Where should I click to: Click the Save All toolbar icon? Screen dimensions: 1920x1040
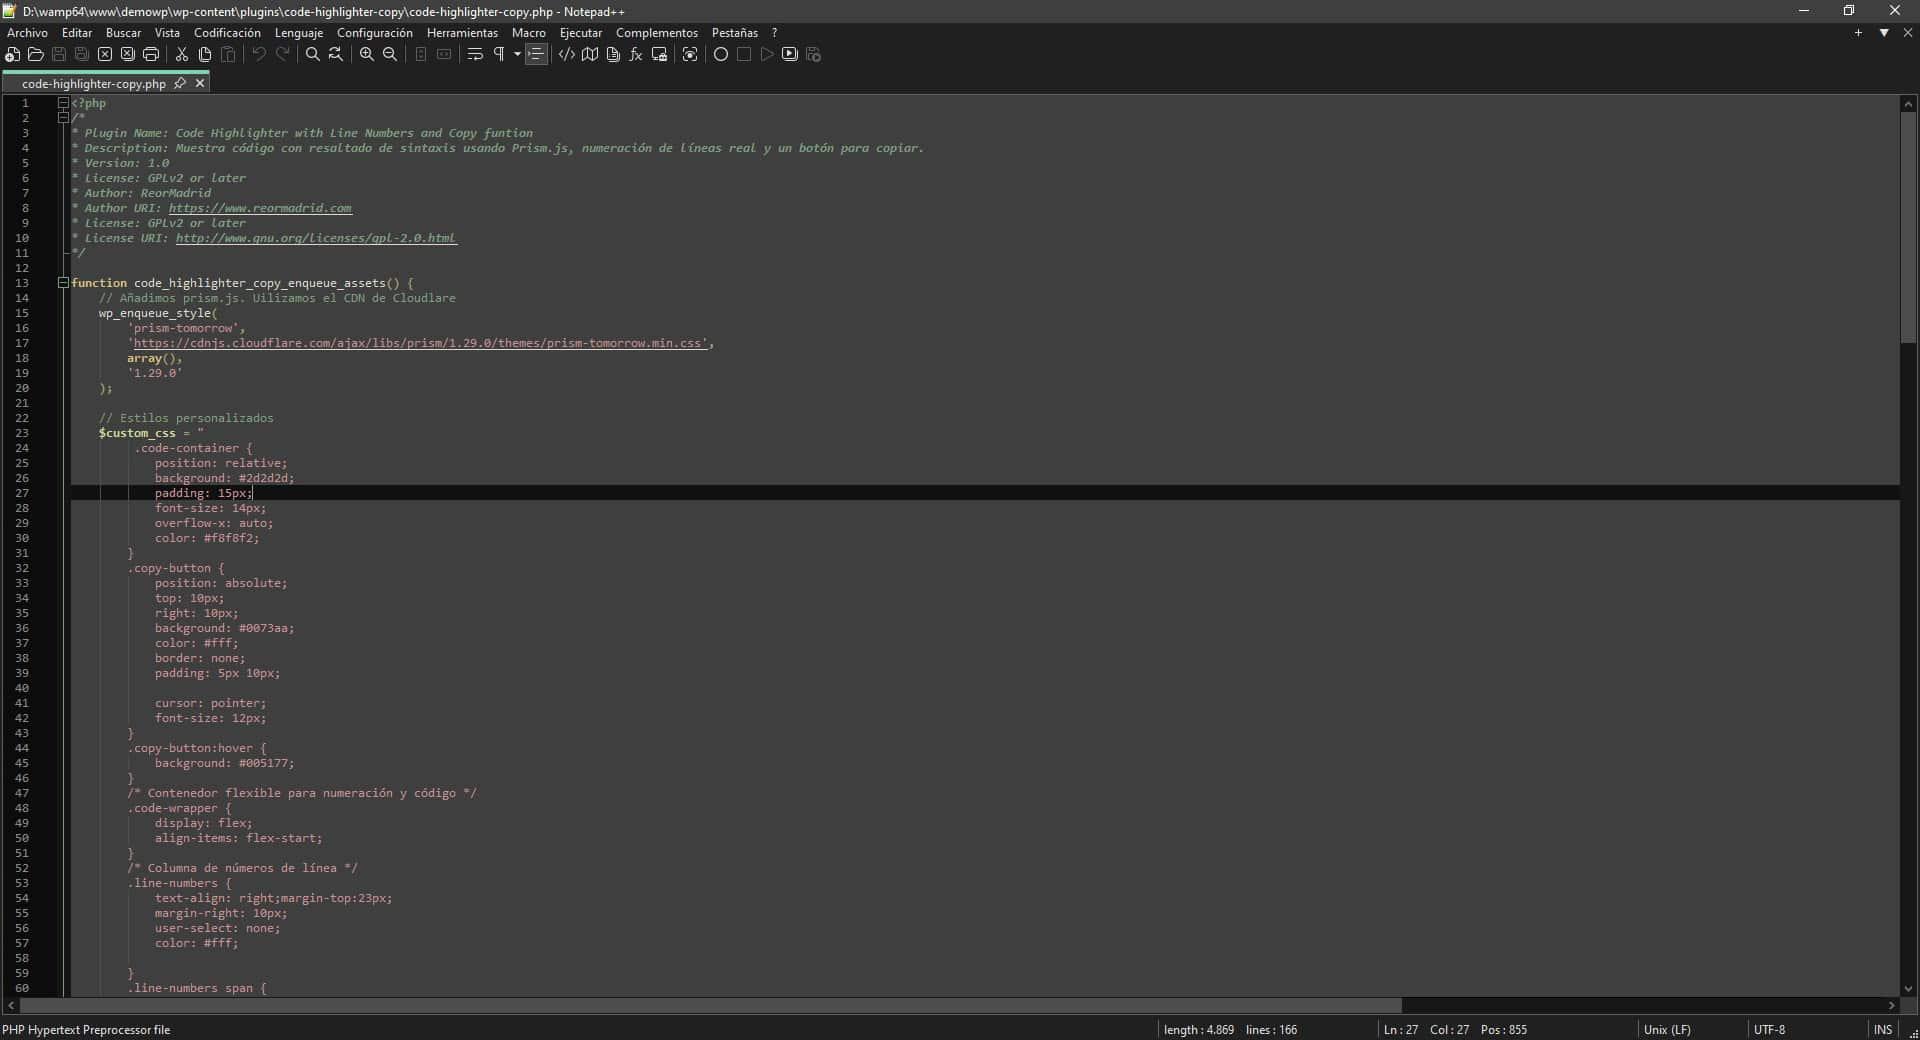(x=82, y=54)
